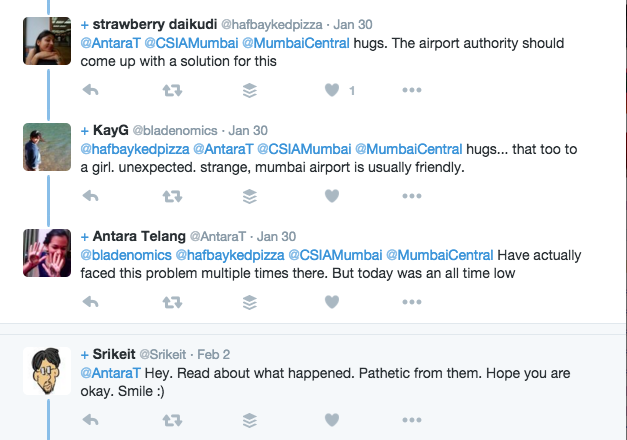Image resolution: width=627 pixels, height=440 pixels.
Task: Like KayG's tweet
Action: pos(332,196)
